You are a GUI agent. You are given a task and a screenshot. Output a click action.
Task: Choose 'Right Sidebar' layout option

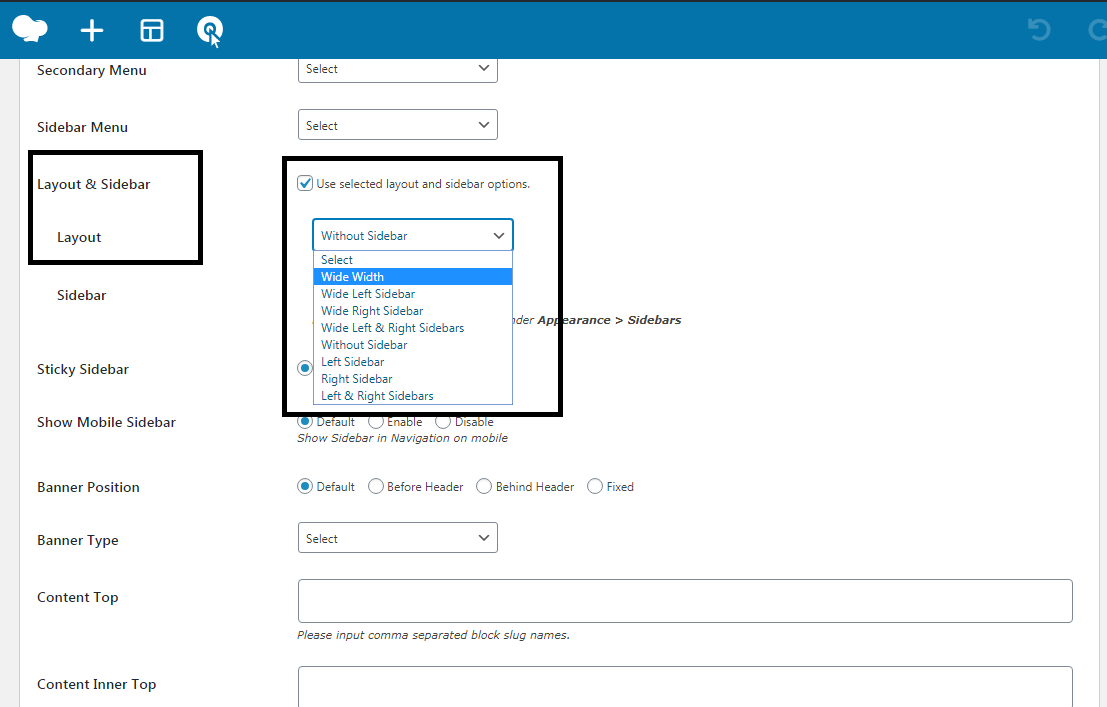coord(413,379)
